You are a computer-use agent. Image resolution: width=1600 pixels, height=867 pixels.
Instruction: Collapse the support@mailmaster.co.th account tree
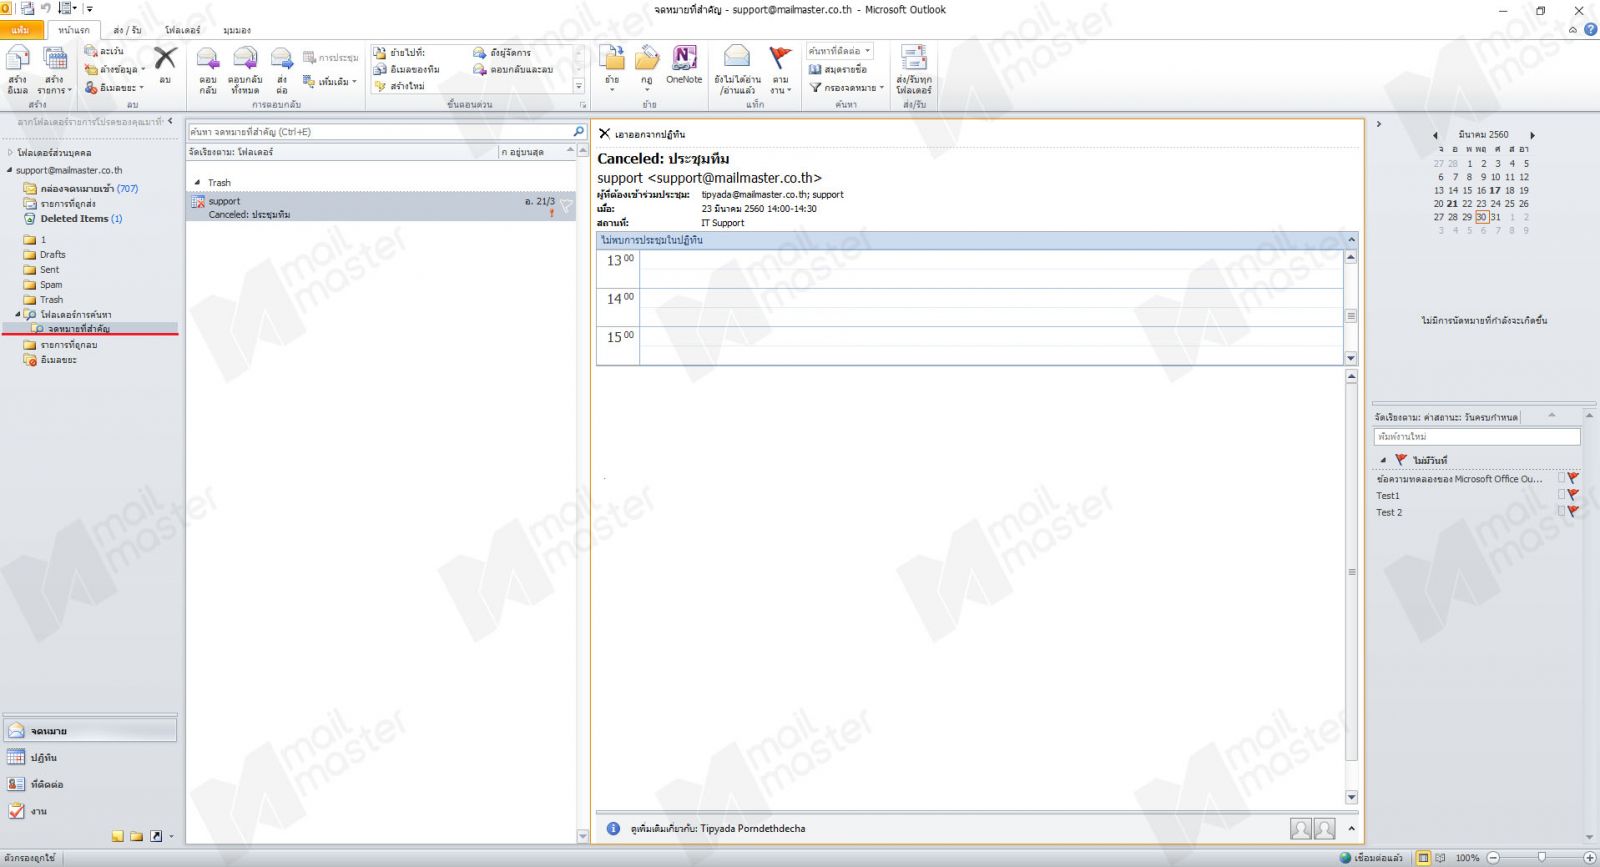[10, 170]
